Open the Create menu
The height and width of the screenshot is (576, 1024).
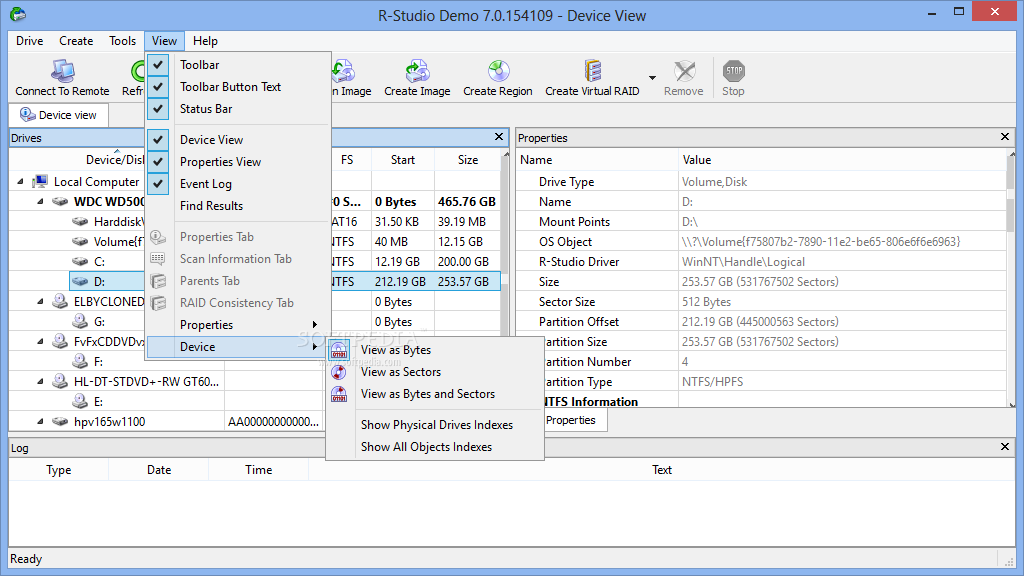76,40
